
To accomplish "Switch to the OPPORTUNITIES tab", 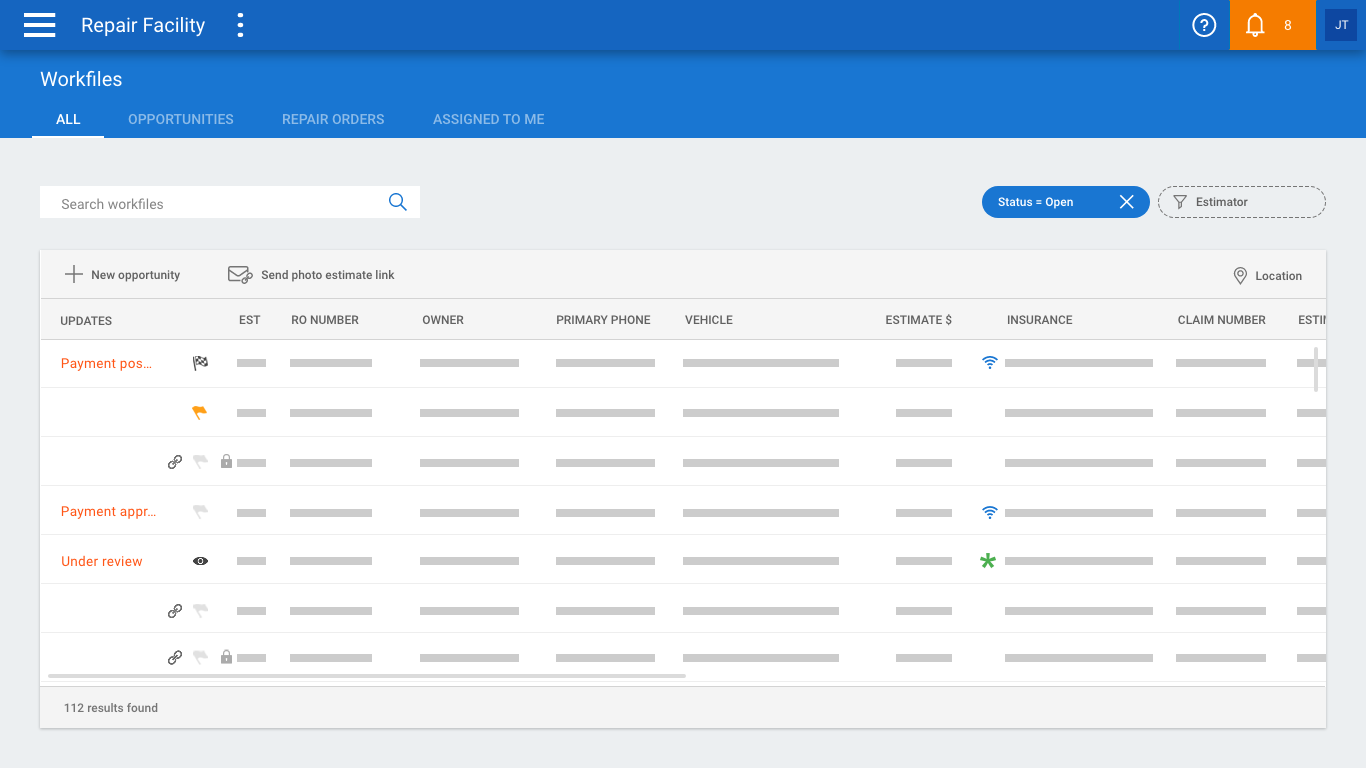I will click(181, 119).
